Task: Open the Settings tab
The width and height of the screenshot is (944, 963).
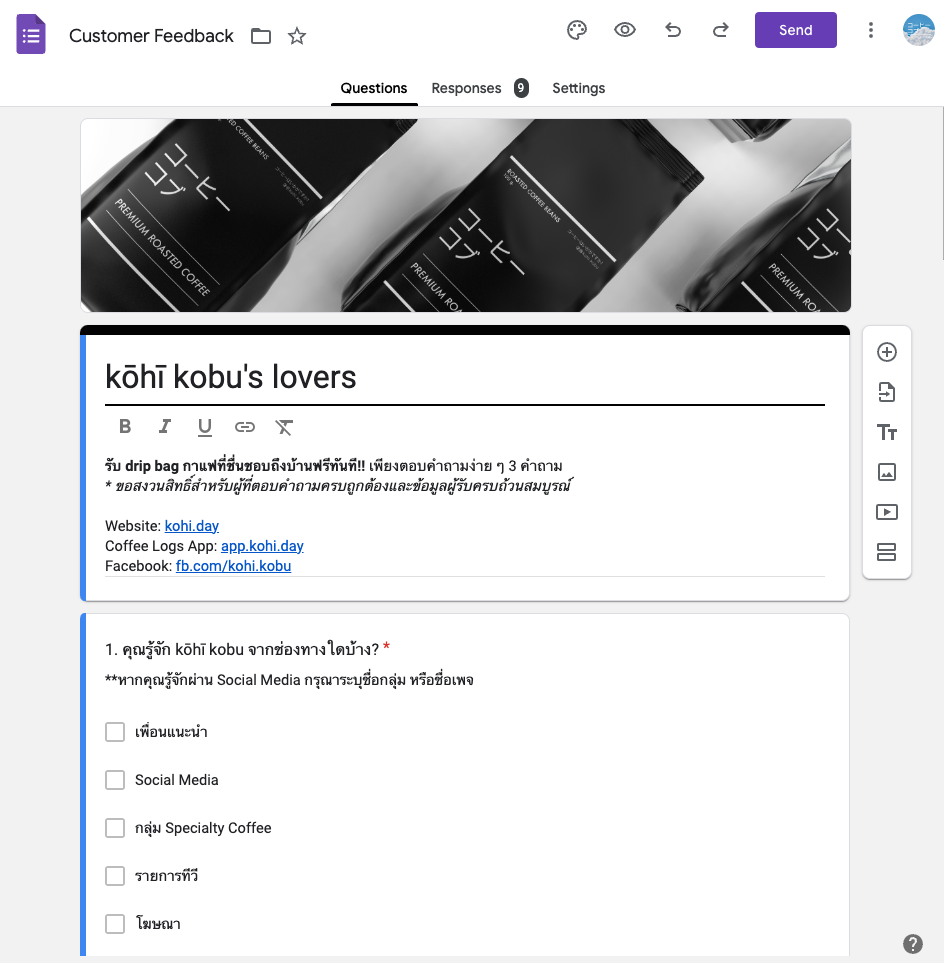Action: (x=579, y=88)
